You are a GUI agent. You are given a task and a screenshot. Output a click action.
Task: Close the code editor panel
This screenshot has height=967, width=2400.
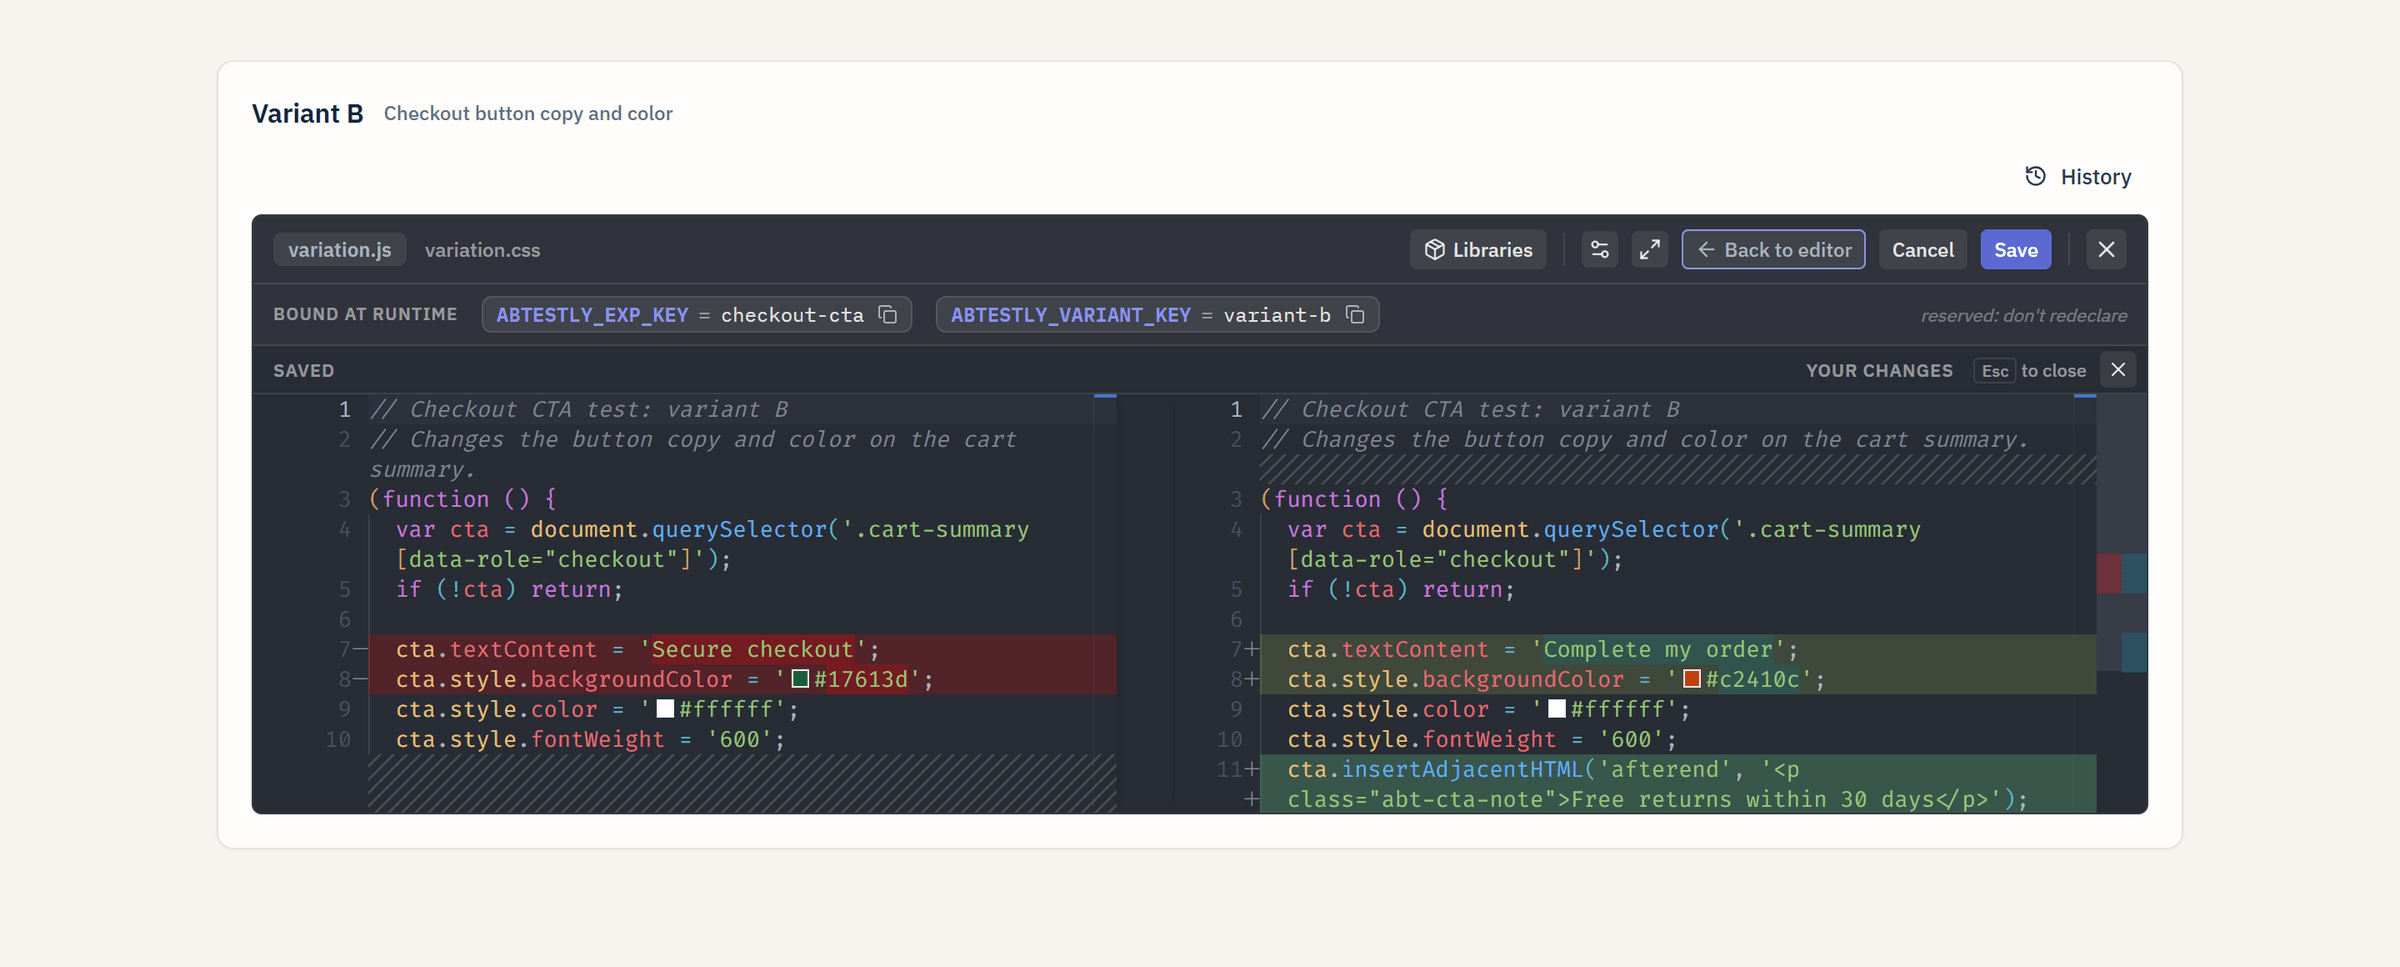click(2106, 250)
